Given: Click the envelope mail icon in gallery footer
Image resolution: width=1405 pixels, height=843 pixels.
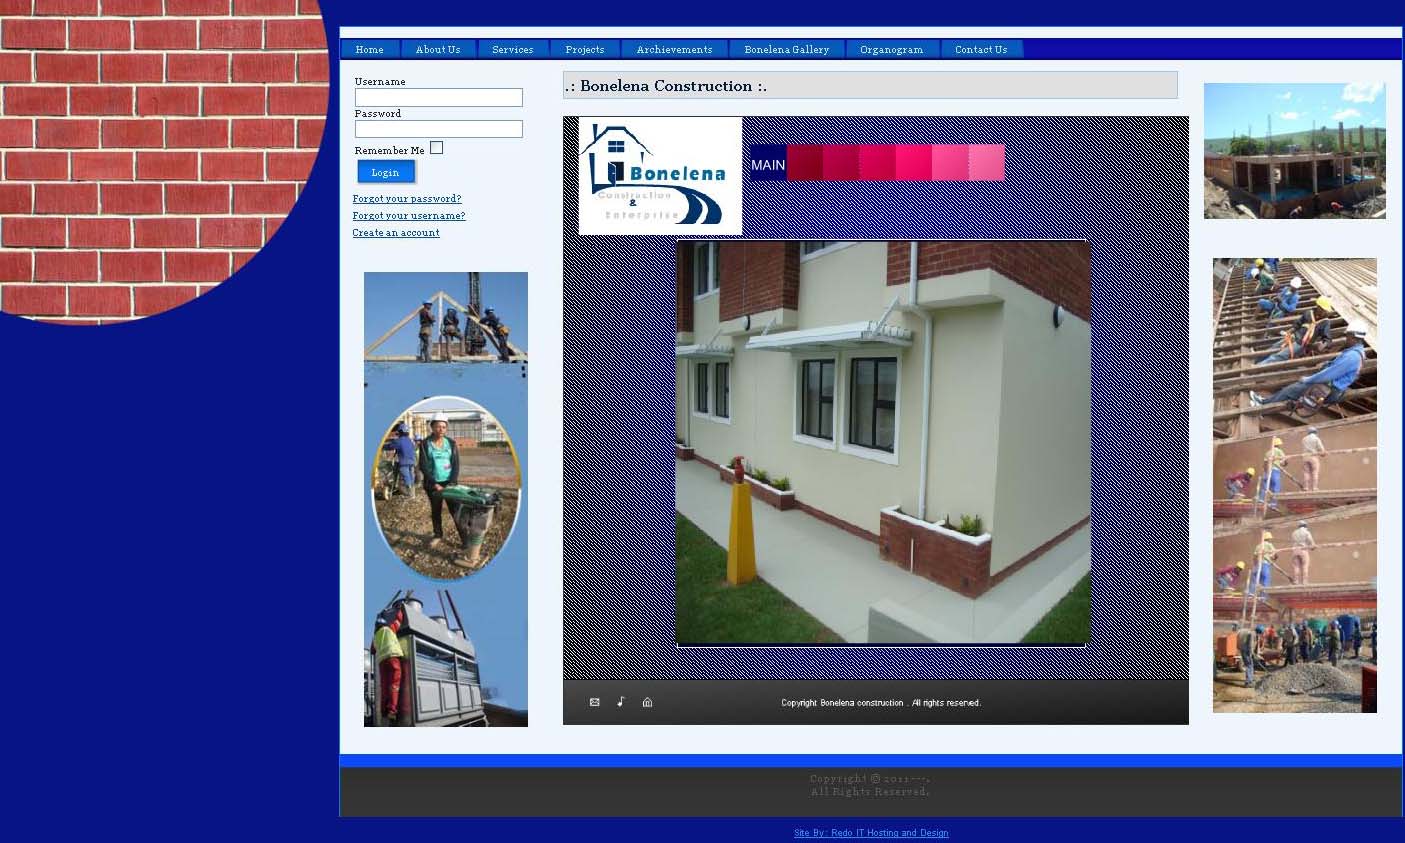Looking at the screenshot, I should [x=594, y=702].
